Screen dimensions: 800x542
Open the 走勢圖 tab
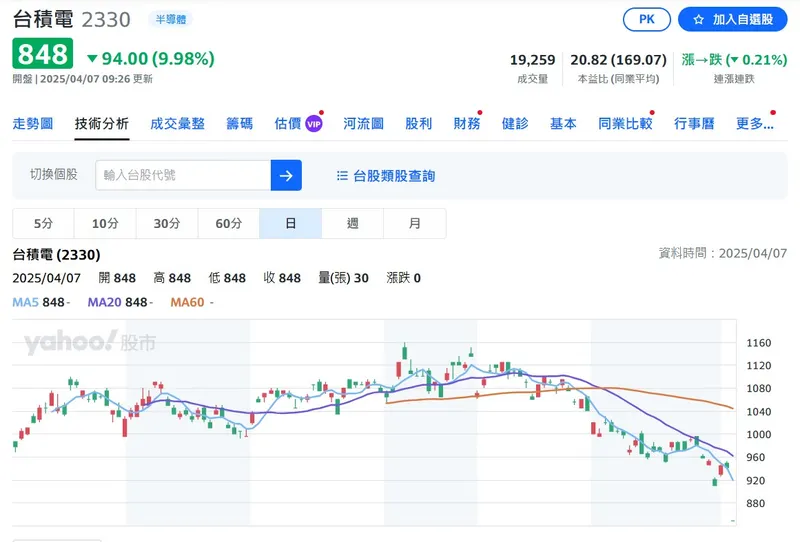tap(32, 124)
